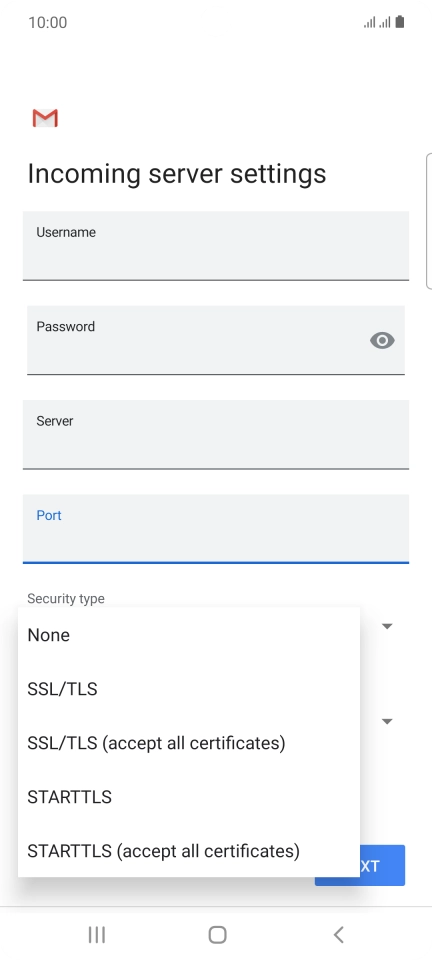Toggle password visibility eye icon
This screenshot has width=432, height=960.
coord(382,340)
